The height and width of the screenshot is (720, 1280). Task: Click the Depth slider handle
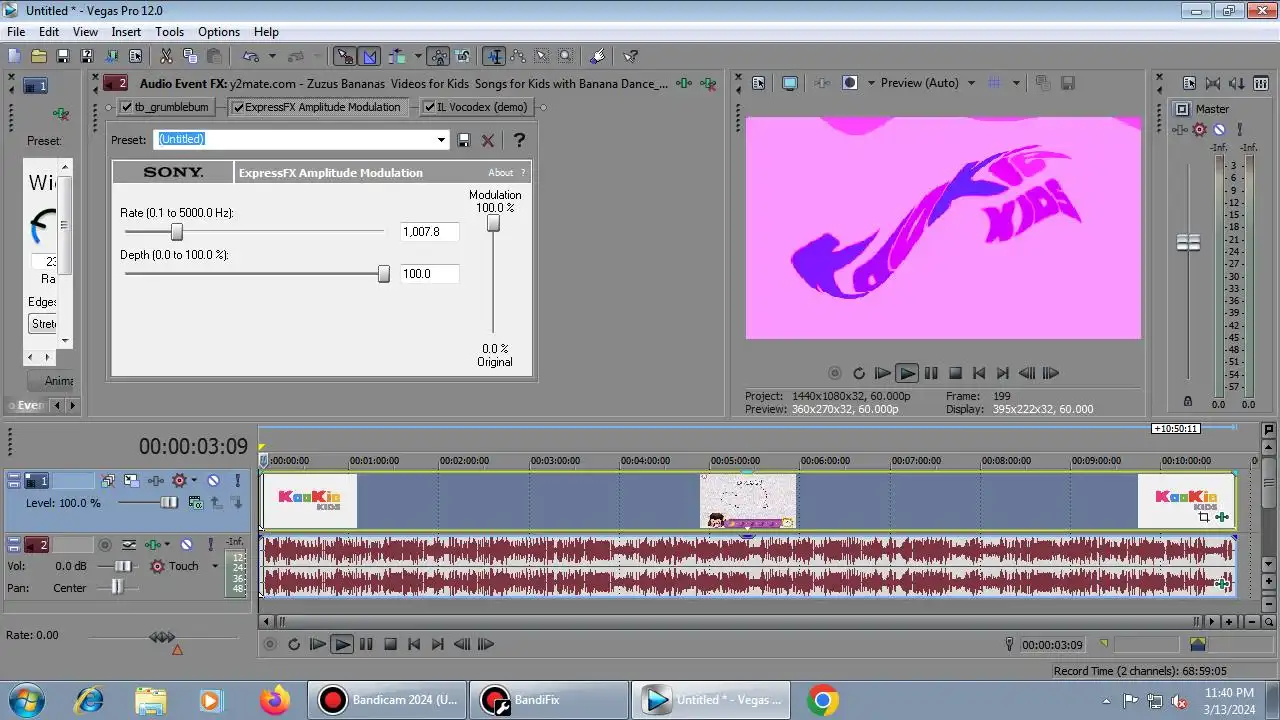click(383, 274)
